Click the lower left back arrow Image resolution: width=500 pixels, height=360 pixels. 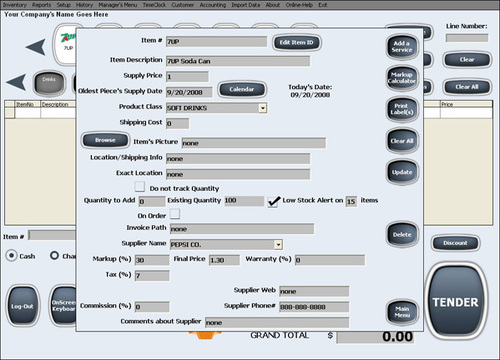16,82
